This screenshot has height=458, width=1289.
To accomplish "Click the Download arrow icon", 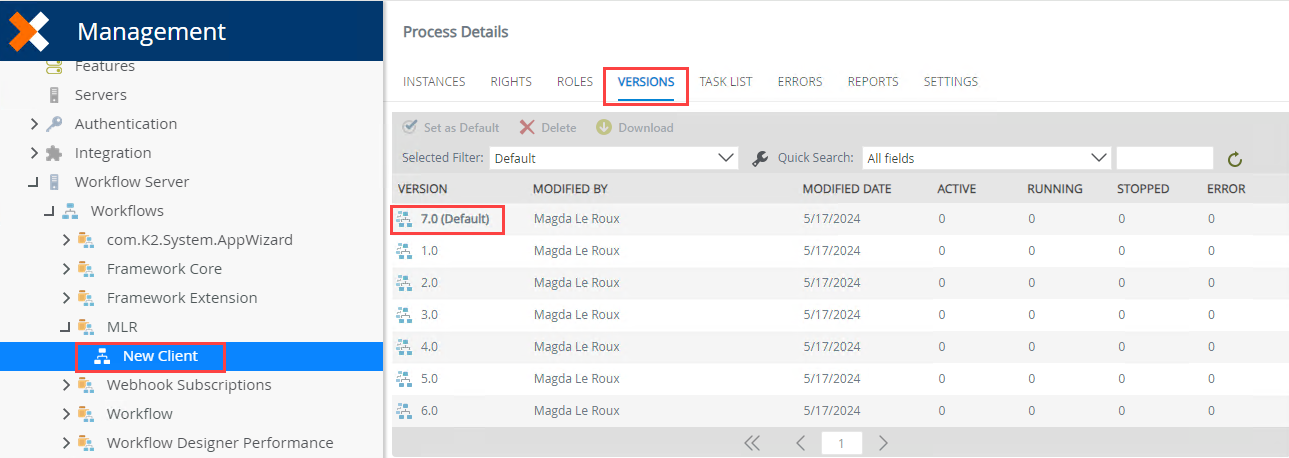I will [604, 128].
